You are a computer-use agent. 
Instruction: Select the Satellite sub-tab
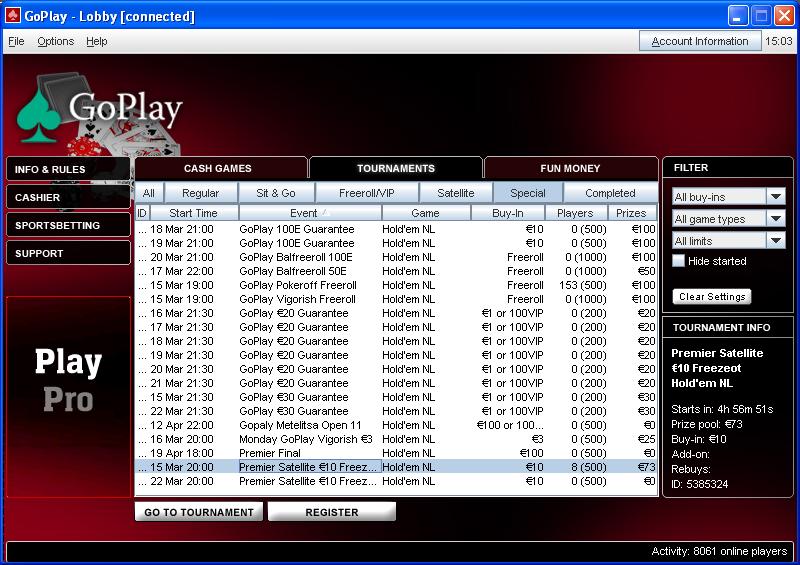[x=456, y=193]
